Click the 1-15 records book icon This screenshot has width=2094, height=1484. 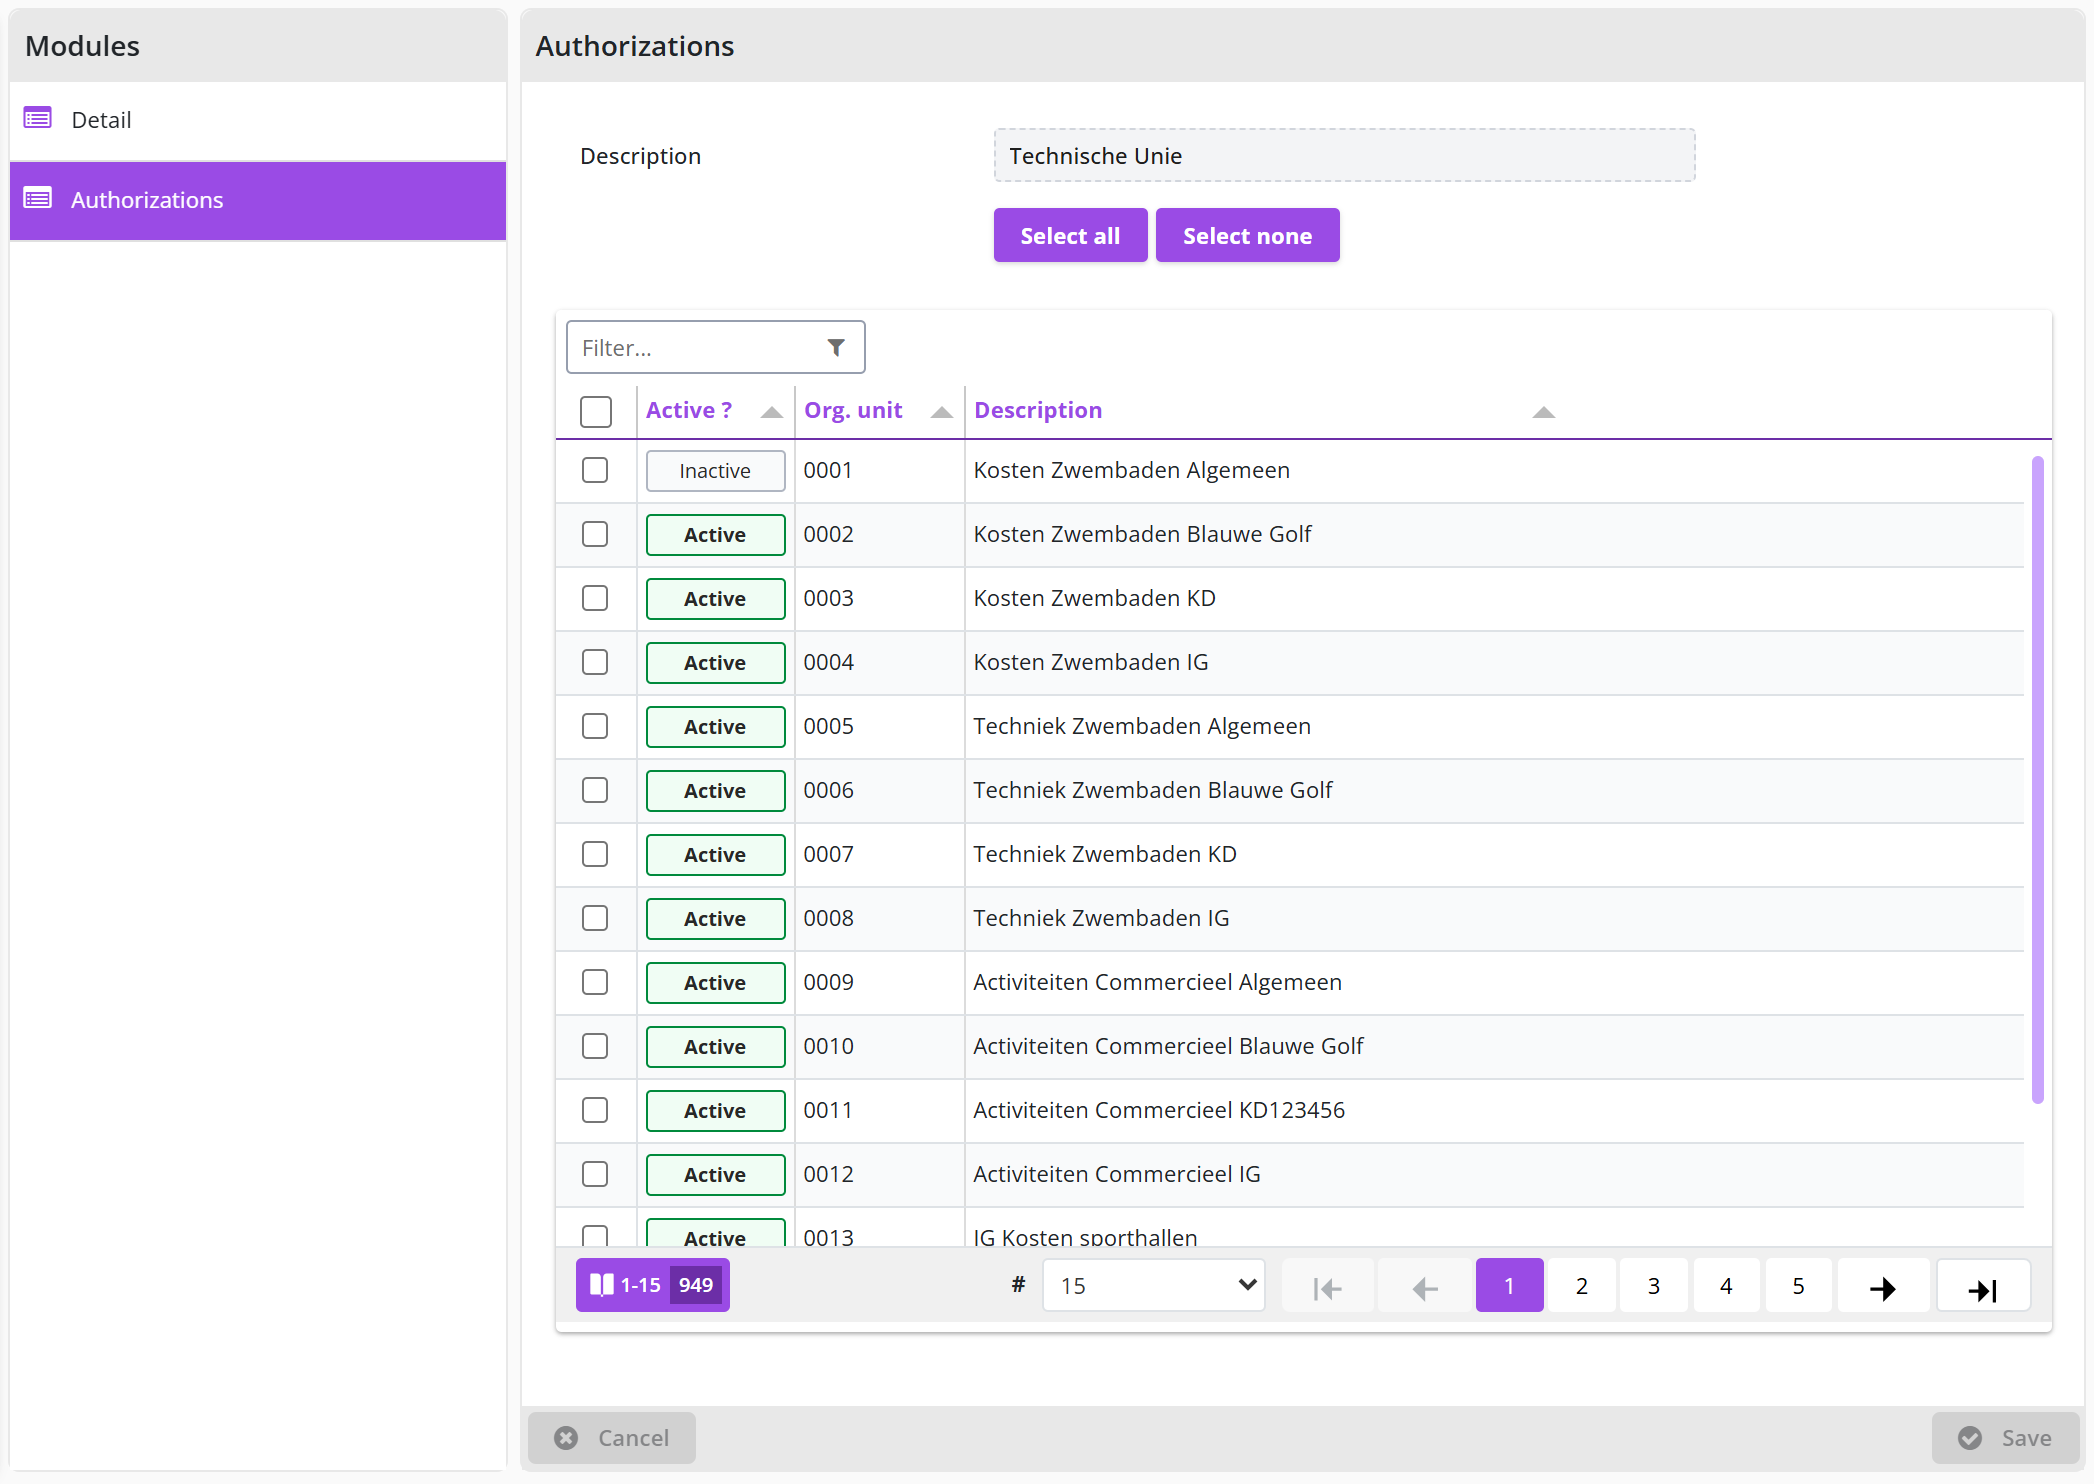[x=601, y=1285]
